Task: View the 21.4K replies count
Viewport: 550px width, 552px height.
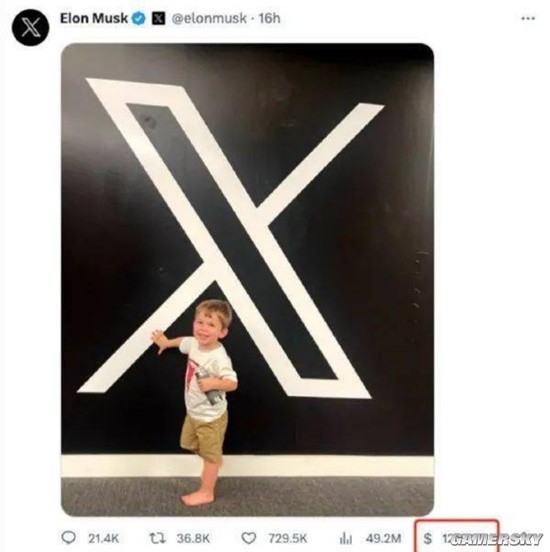Action: coord(104,538)
